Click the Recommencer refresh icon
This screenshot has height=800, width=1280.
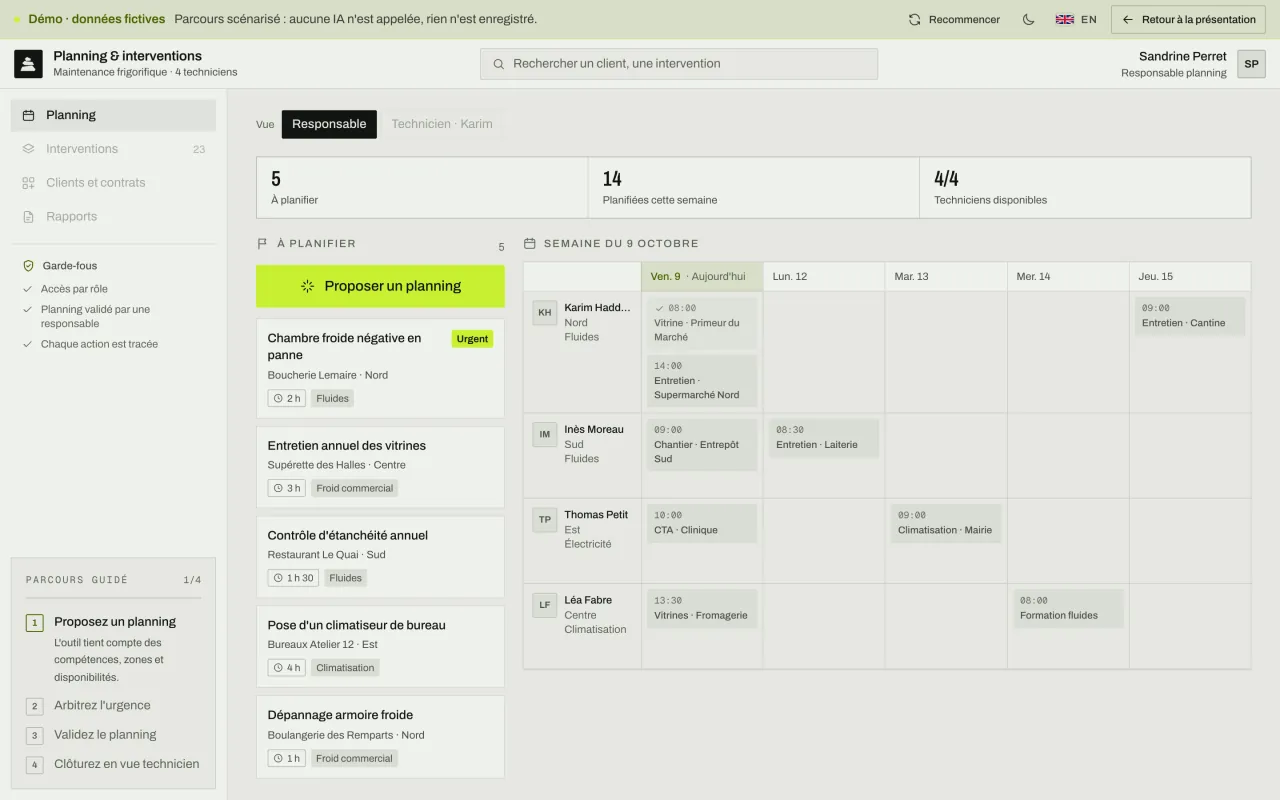point(914,19)
